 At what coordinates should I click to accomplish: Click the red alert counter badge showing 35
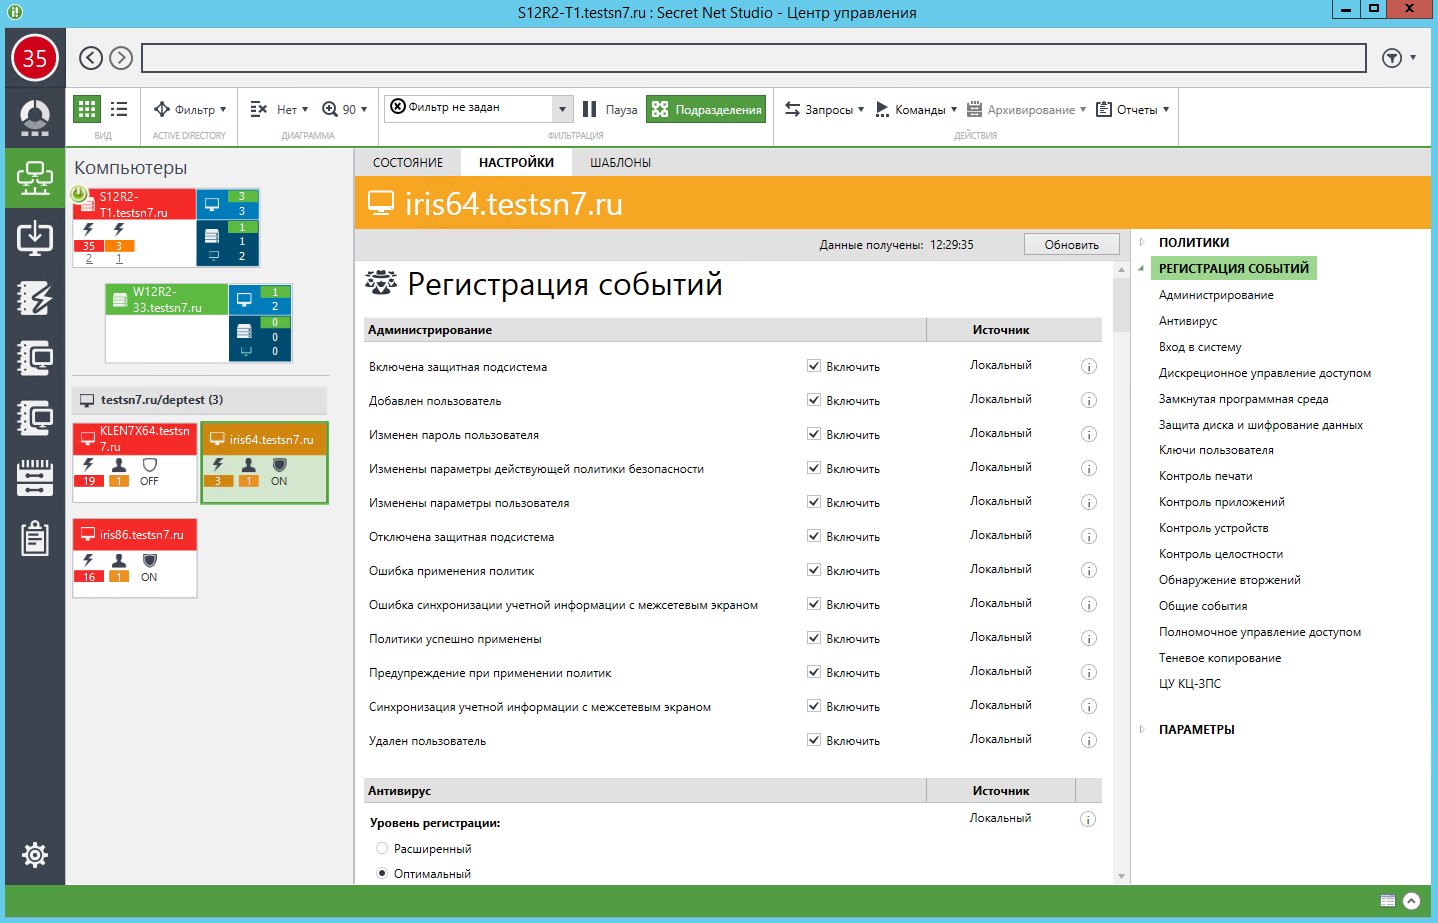pyautogui.click(x=35, y=58)
